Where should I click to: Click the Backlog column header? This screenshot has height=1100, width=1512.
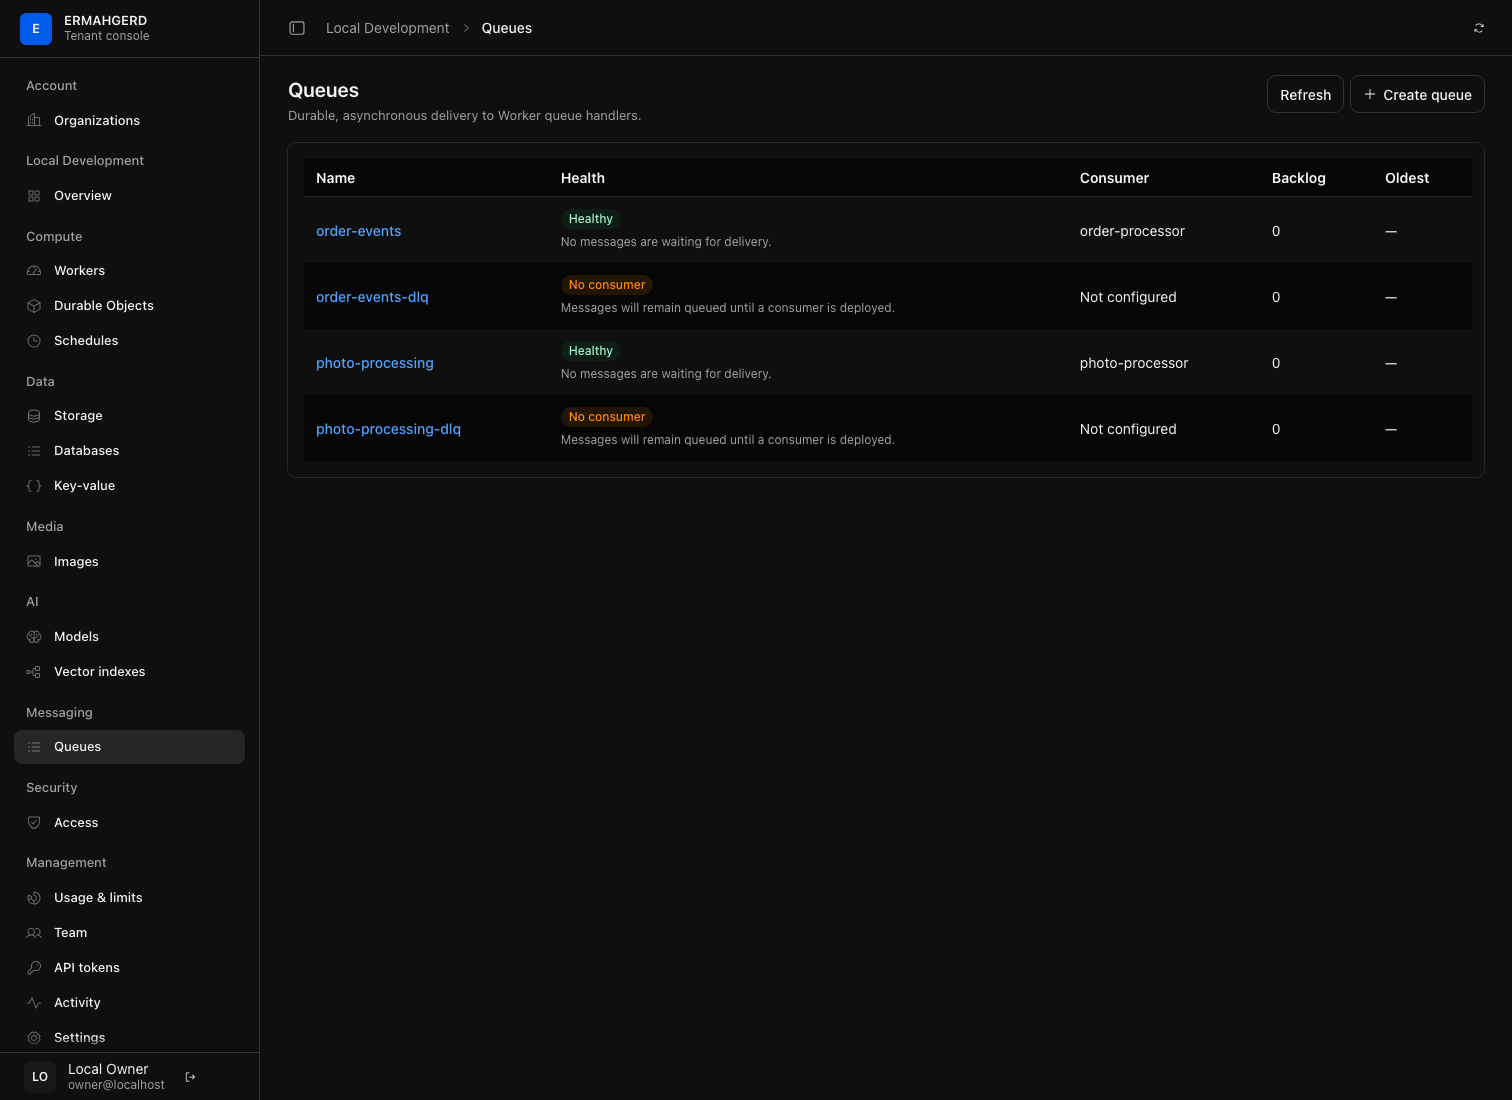1299,178
